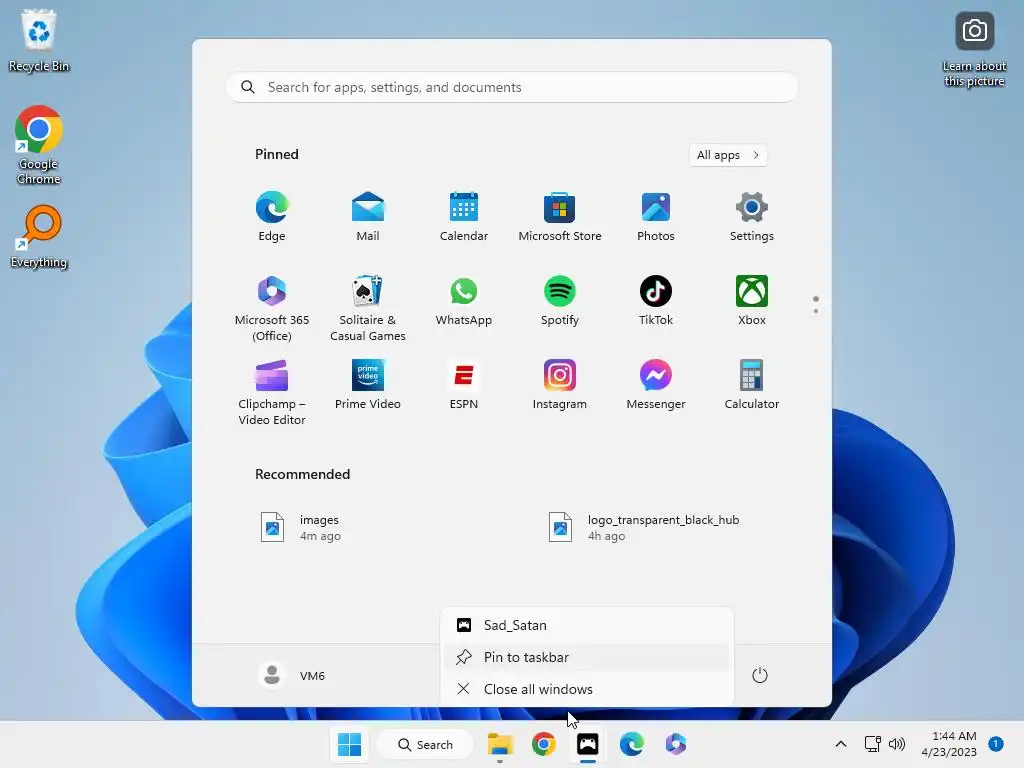
Task: Open Microsoft Store
Action: pos(560,217)
